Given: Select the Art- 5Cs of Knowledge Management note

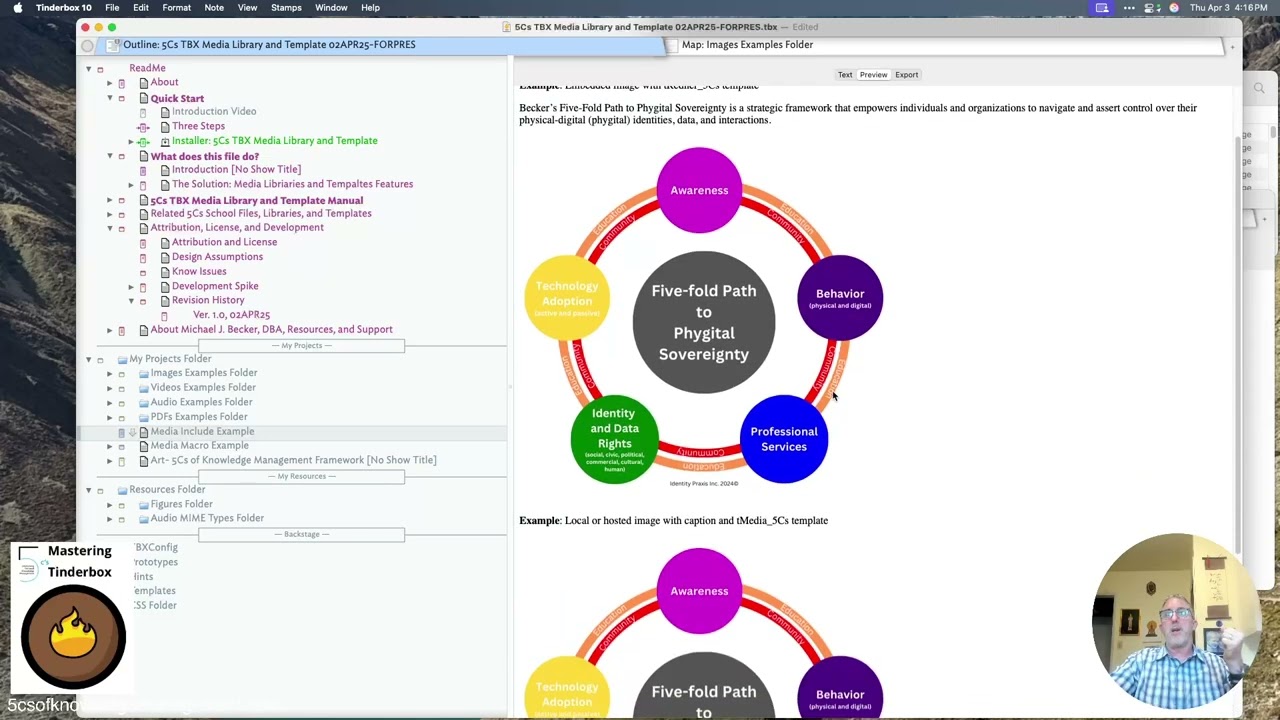Looking at the screenshot, I should (x=293, y=460).
